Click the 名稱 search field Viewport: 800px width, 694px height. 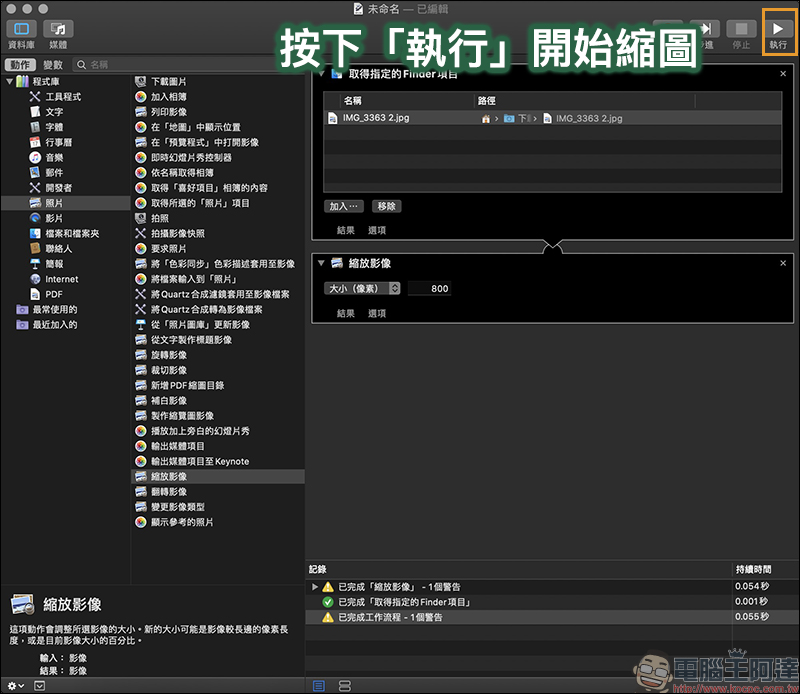[184, 65]
